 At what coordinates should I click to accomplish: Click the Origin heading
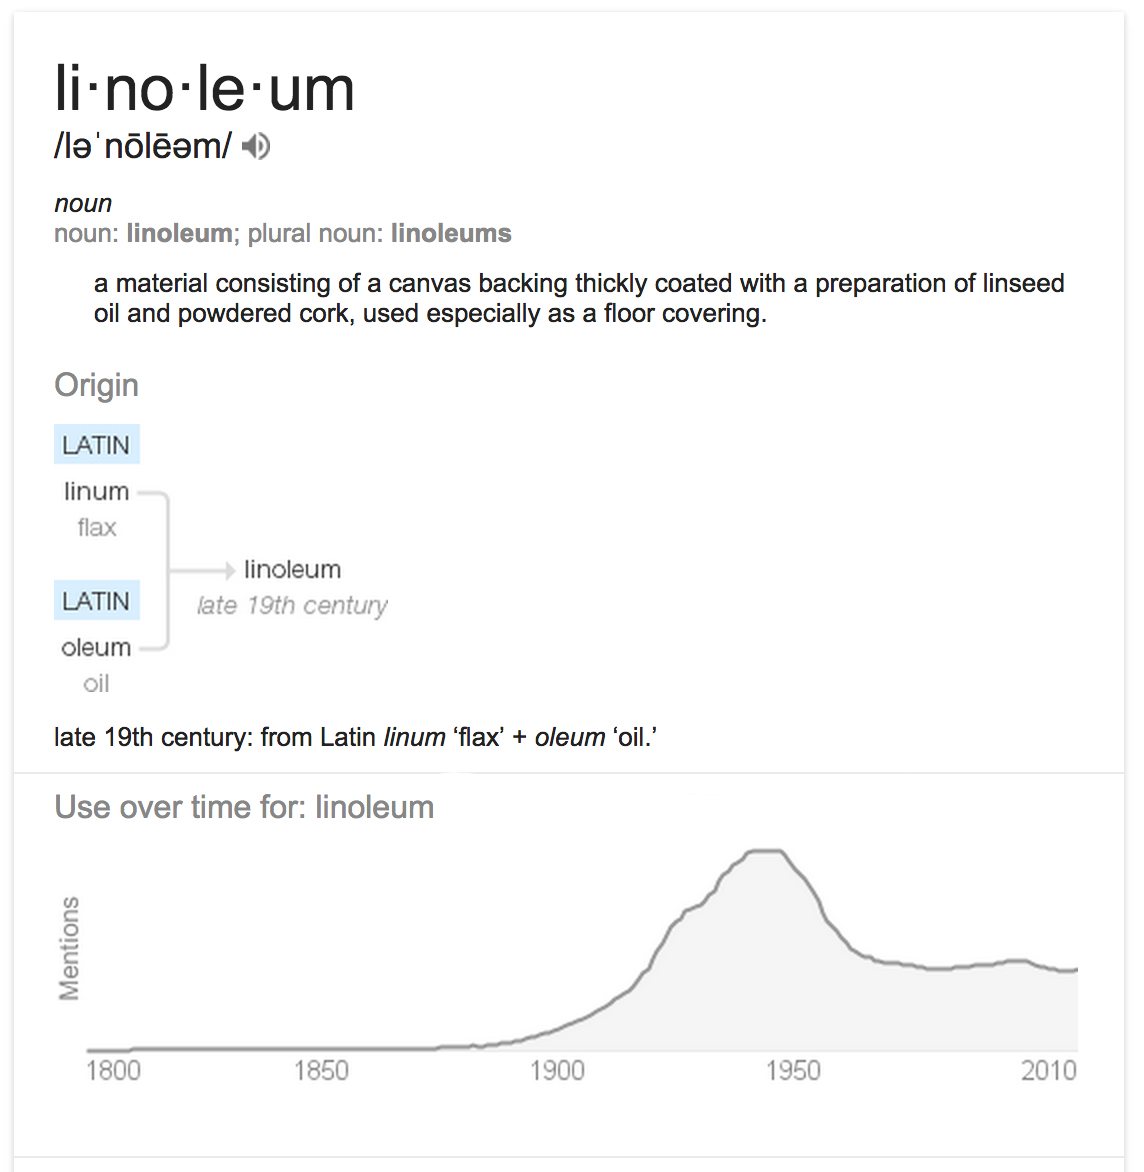(x=96, y=385)
